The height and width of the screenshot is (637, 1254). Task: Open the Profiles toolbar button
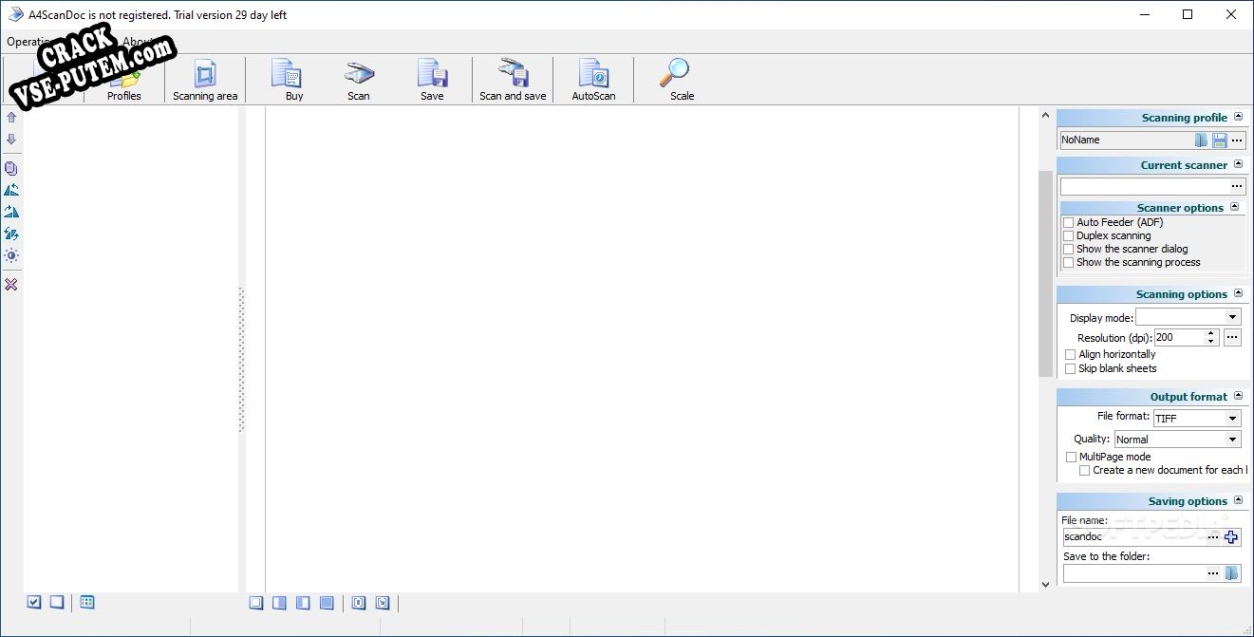tap(124, 80)
